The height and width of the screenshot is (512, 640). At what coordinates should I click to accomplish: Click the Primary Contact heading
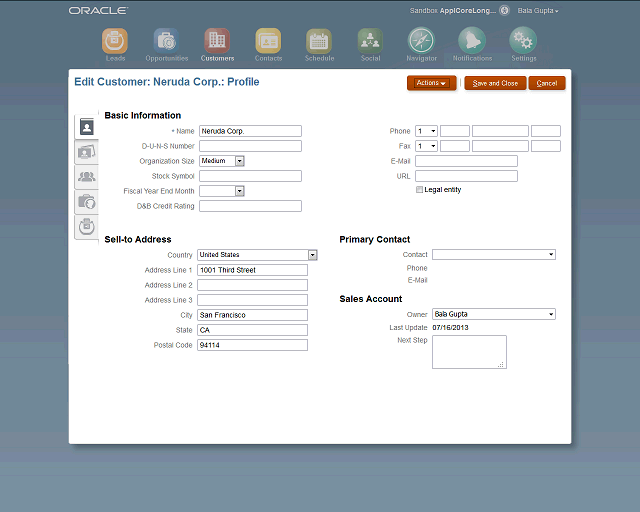(x=374, y=239)
